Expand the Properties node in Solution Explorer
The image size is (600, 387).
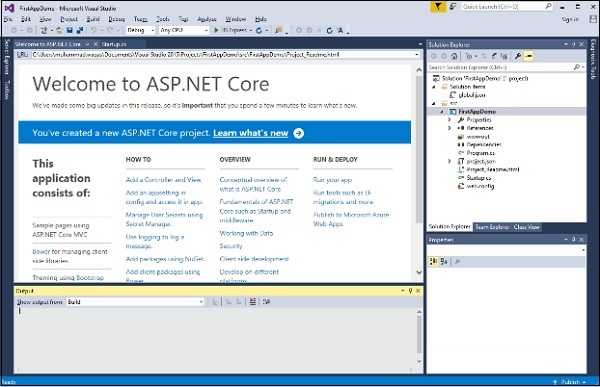tap(450, 120)
